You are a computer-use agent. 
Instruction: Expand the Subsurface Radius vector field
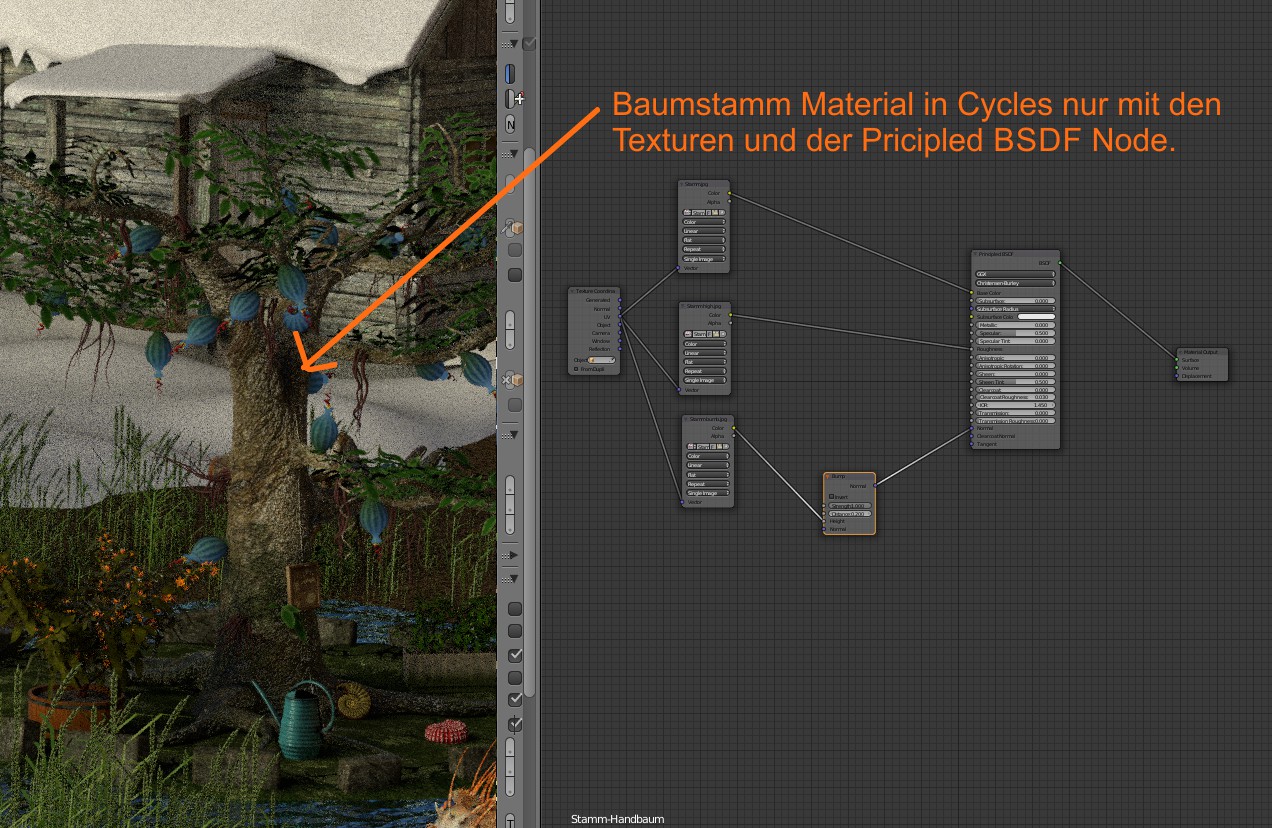click(x=1015, y=309)
